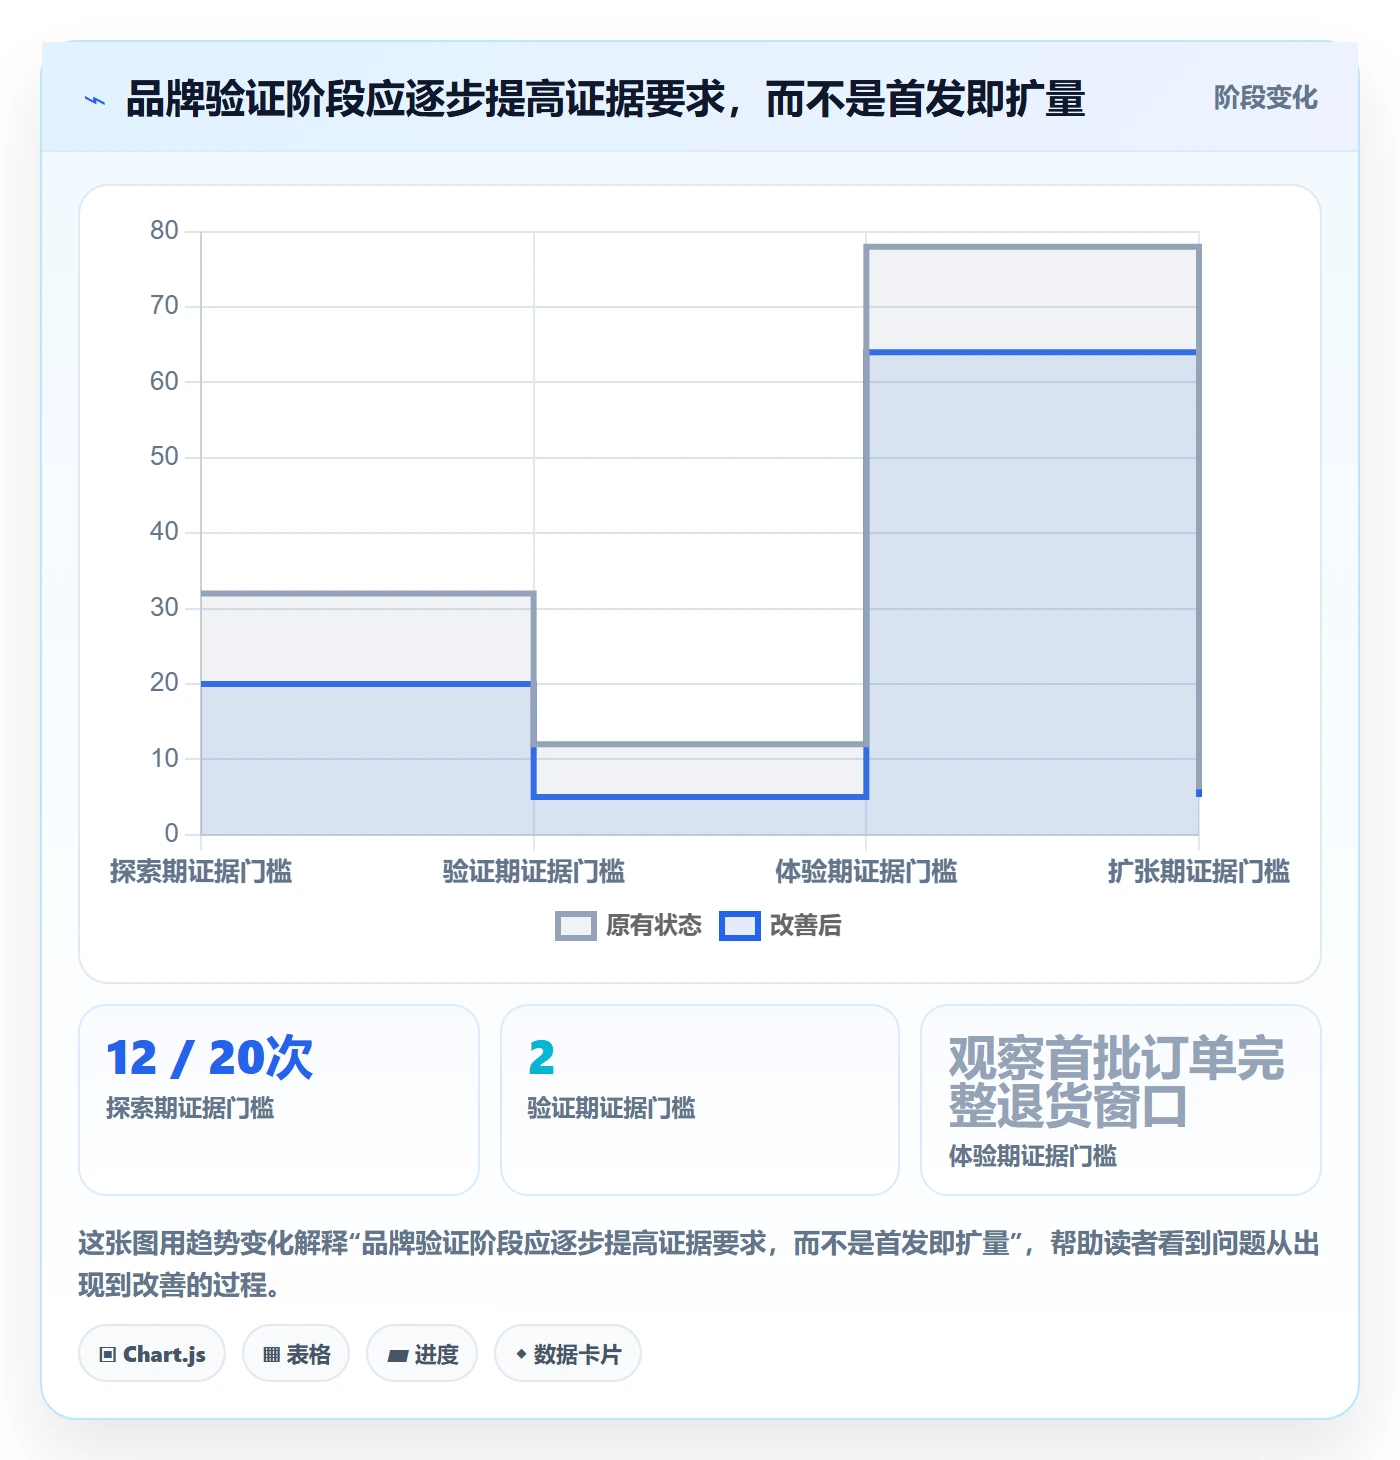Click the 扩张期证据门槛 x-axis label
The image size is (1400, 1460).
click(1199, 872)
